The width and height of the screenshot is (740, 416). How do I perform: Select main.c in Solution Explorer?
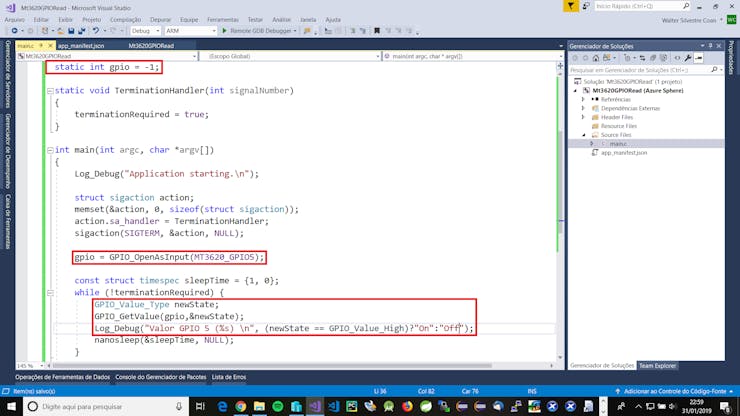(x=618, y=144)
